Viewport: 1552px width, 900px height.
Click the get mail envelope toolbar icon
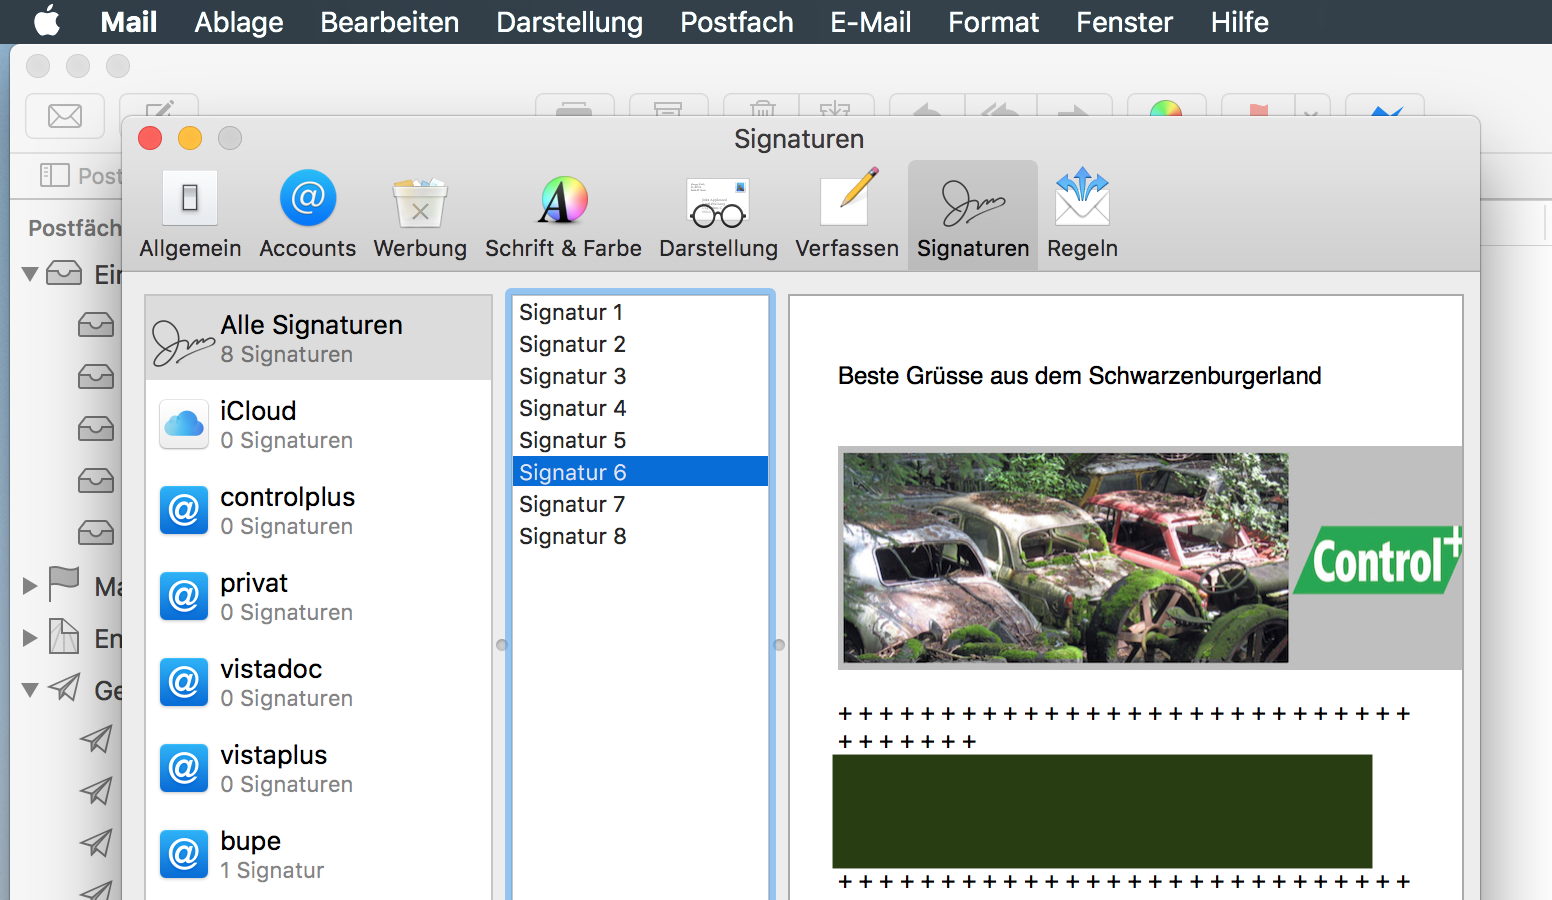(x=65, y=116)
